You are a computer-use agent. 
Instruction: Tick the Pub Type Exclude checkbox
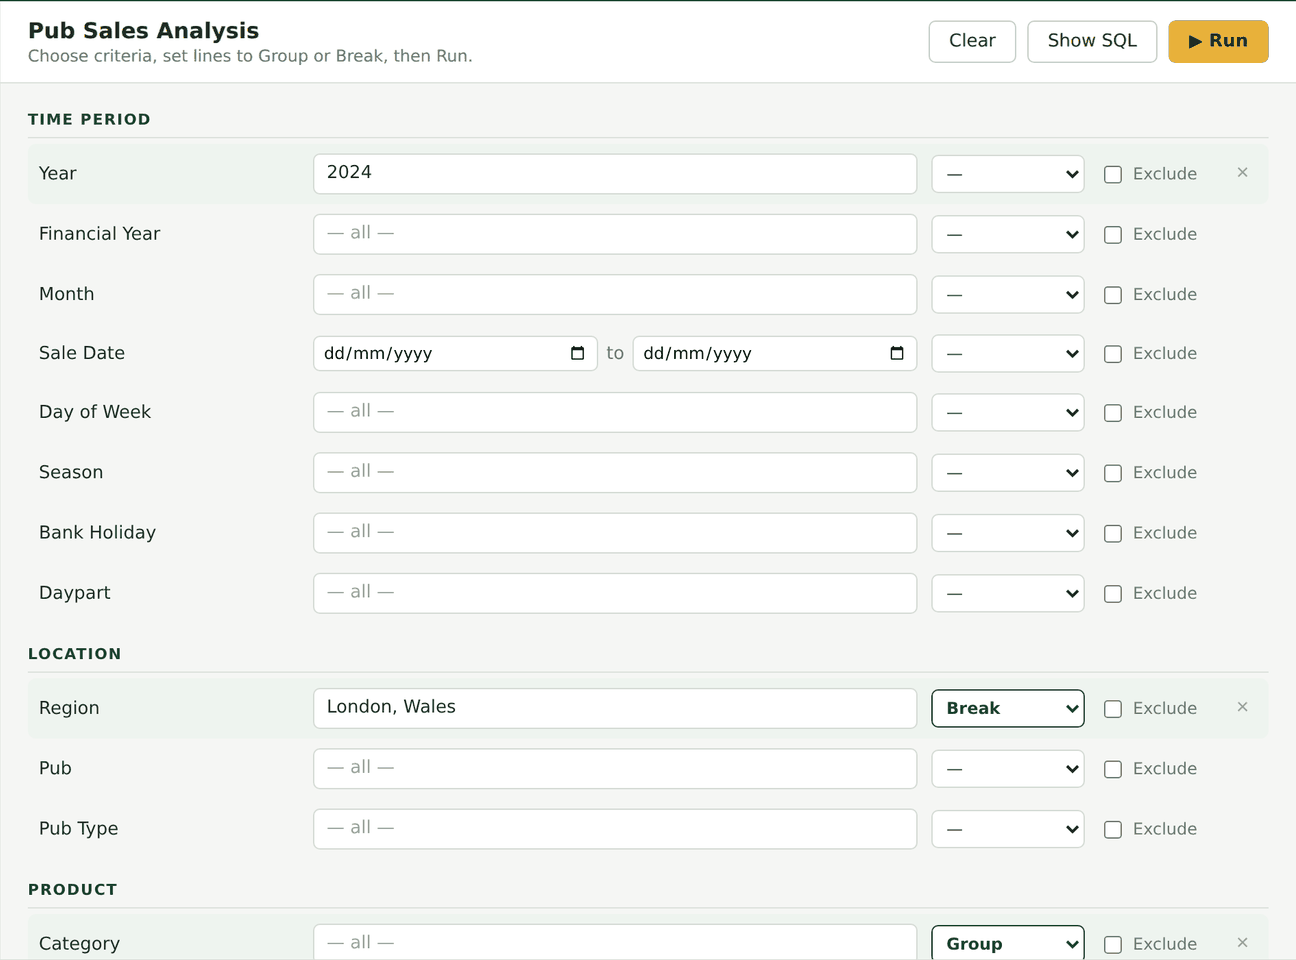pyautogui.click(x=1113, y=829)
